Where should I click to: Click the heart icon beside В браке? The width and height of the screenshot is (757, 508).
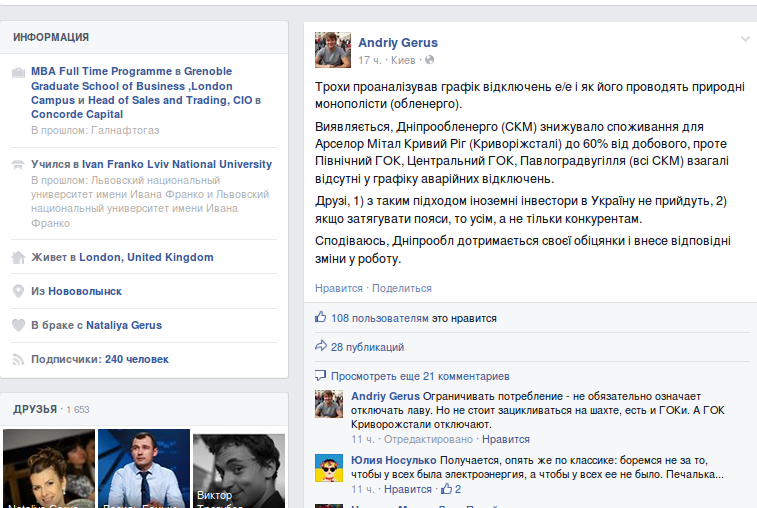(18, 325)
